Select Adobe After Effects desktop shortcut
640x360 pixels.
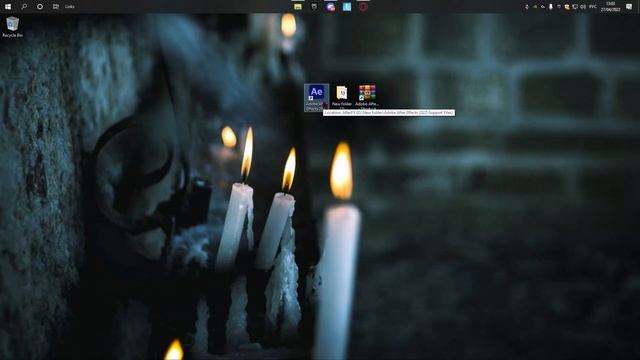click(316, 98)
